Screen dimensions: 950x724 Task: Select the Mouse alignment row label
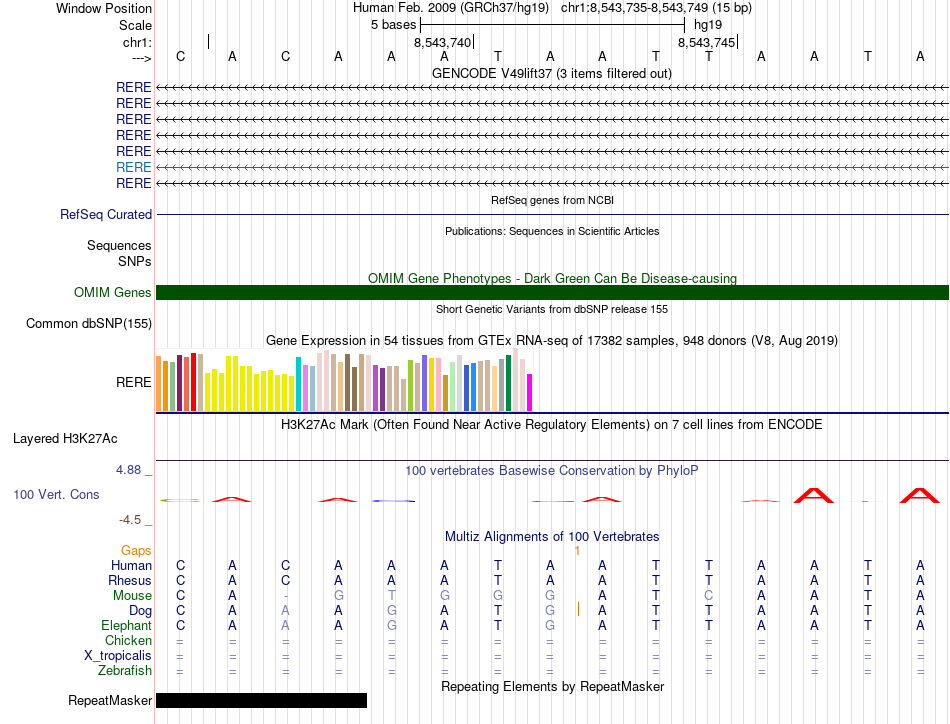coord(132,596)
